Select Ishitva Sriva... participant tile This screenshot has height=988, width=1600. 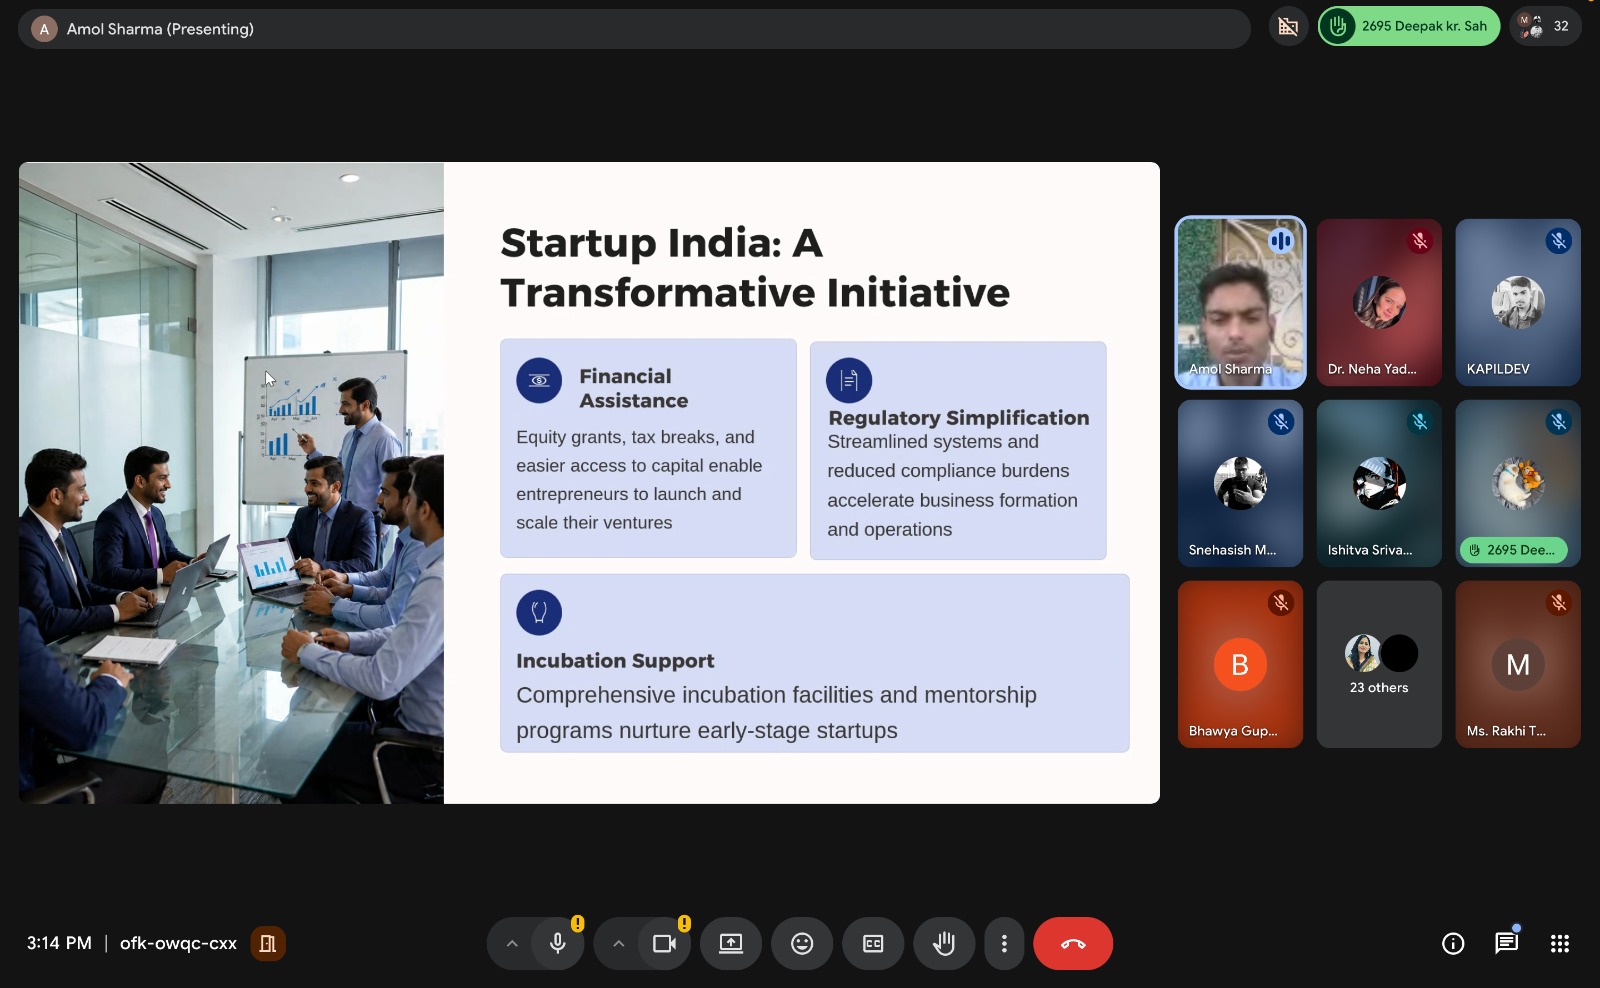(x=1379, y=483)
